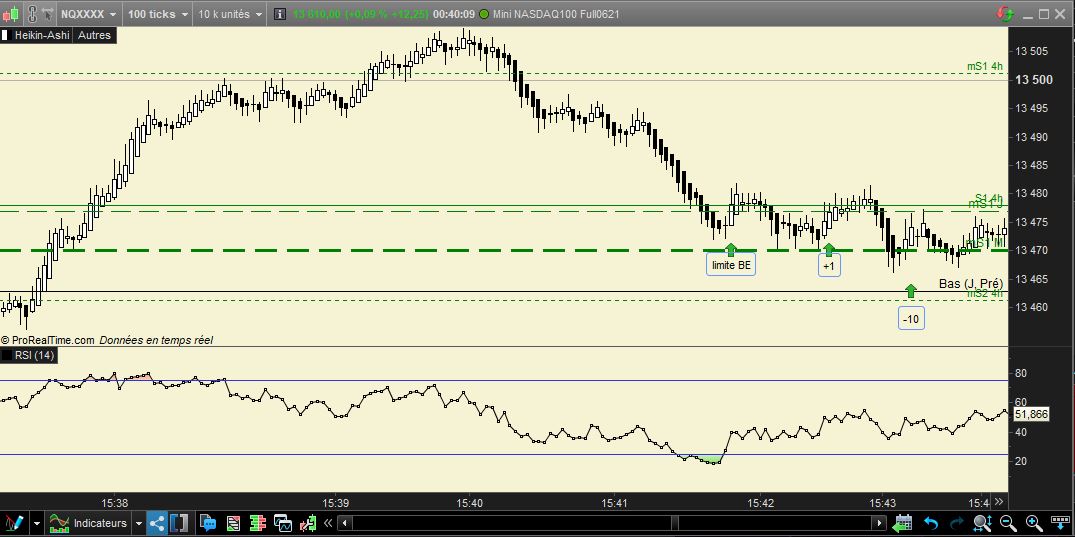Click the blue undo arrow
Image resolution: width=1075 pixels, height=537 pixels.
[930, 524]
